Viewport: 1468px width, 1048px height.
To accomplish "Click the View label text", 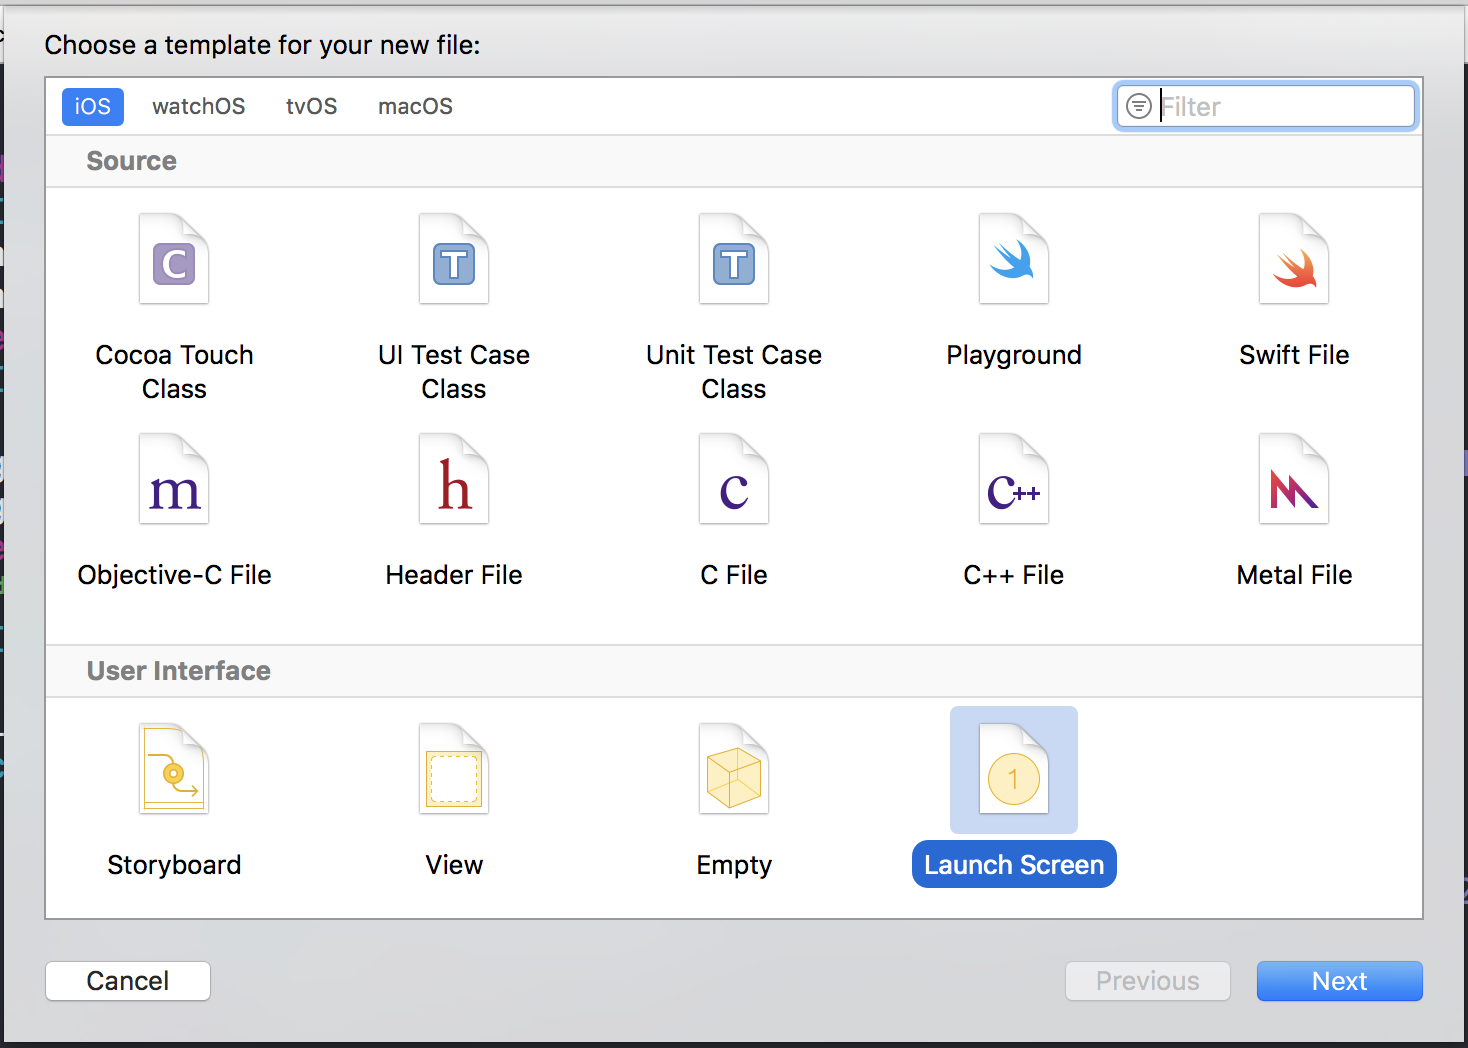I will coord(454,865).
